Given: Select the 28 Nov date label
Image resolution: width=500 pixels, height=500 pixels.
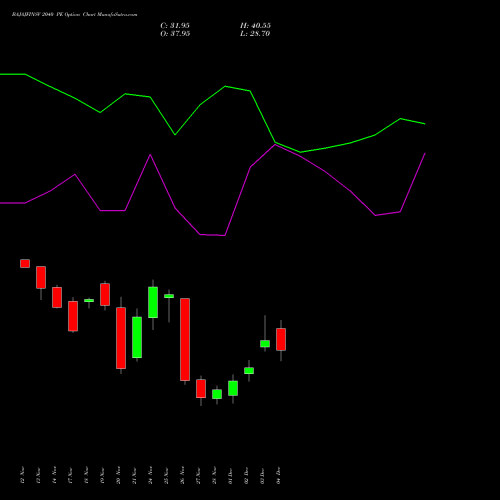Looking at the screenshot, I should tap(214, 475).
